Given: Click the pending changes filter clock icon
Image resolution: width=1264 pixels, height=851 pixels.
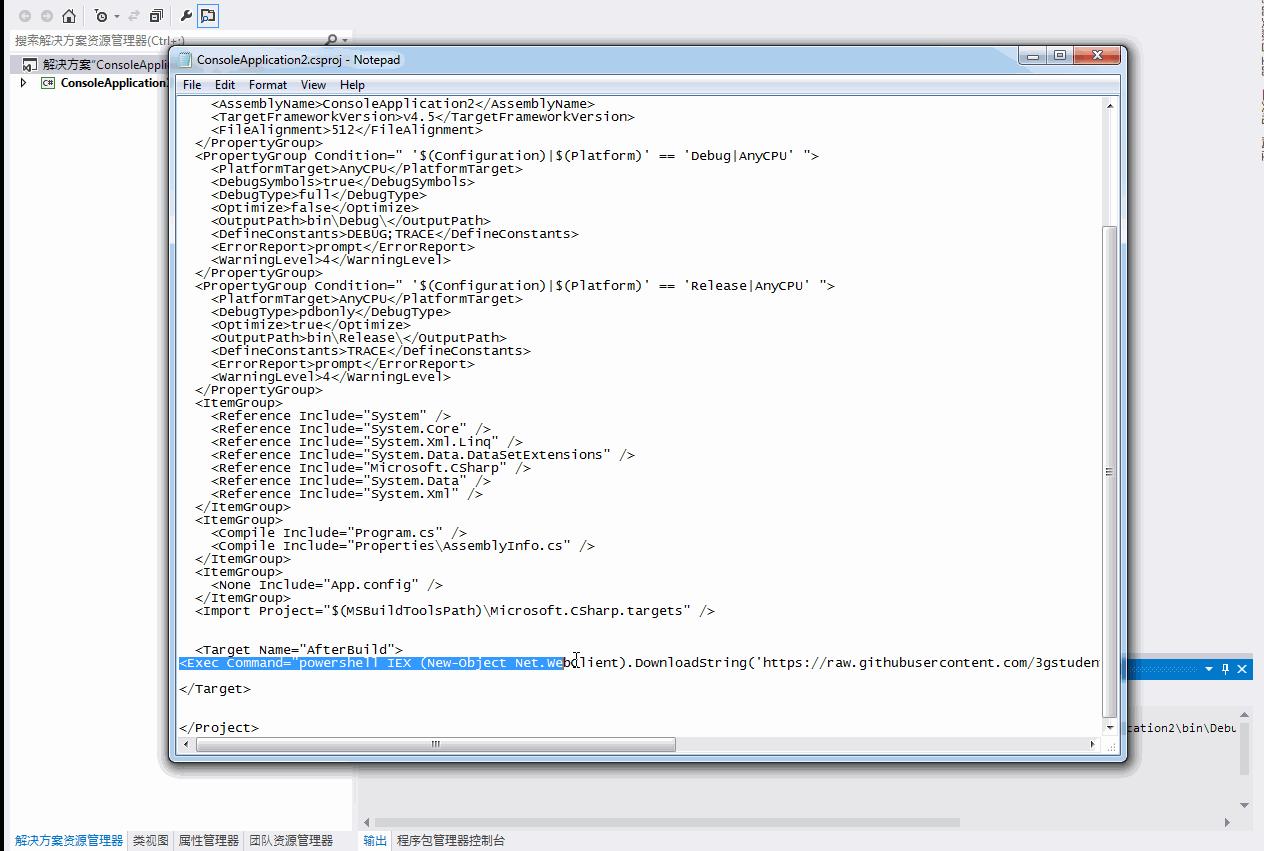Looking at the screenshot, I should tap(100, 16).
